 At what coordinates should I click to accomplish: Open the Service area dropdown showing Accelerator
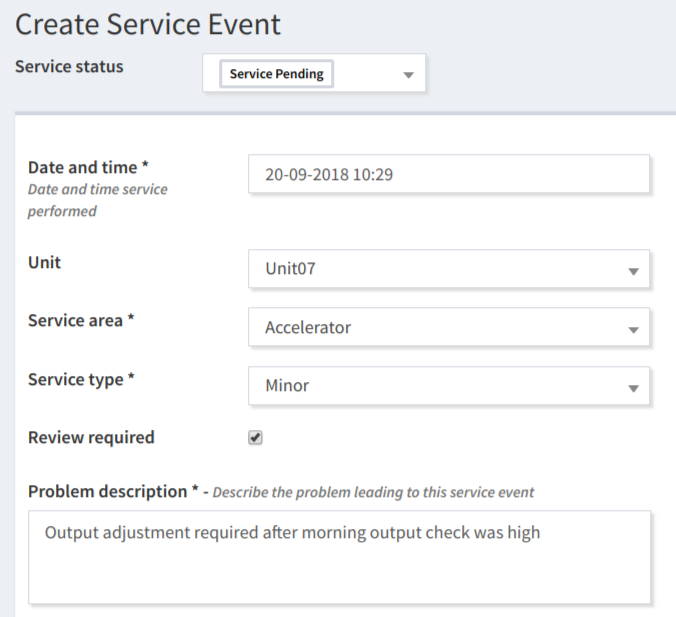point(449,327)
